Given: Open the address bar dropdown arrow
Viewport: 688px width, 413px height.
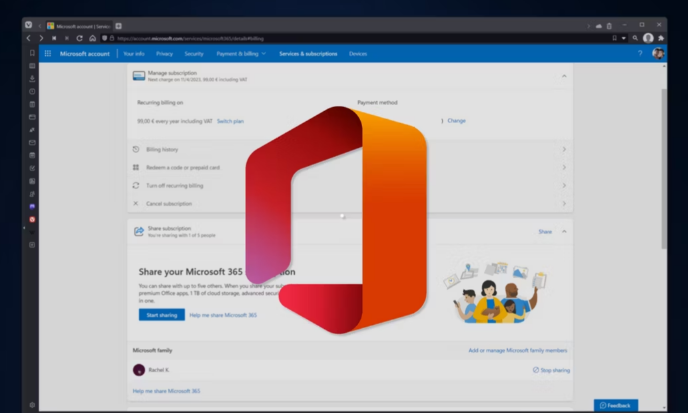Looking at the screenshot, I should [x=624, y=38].
